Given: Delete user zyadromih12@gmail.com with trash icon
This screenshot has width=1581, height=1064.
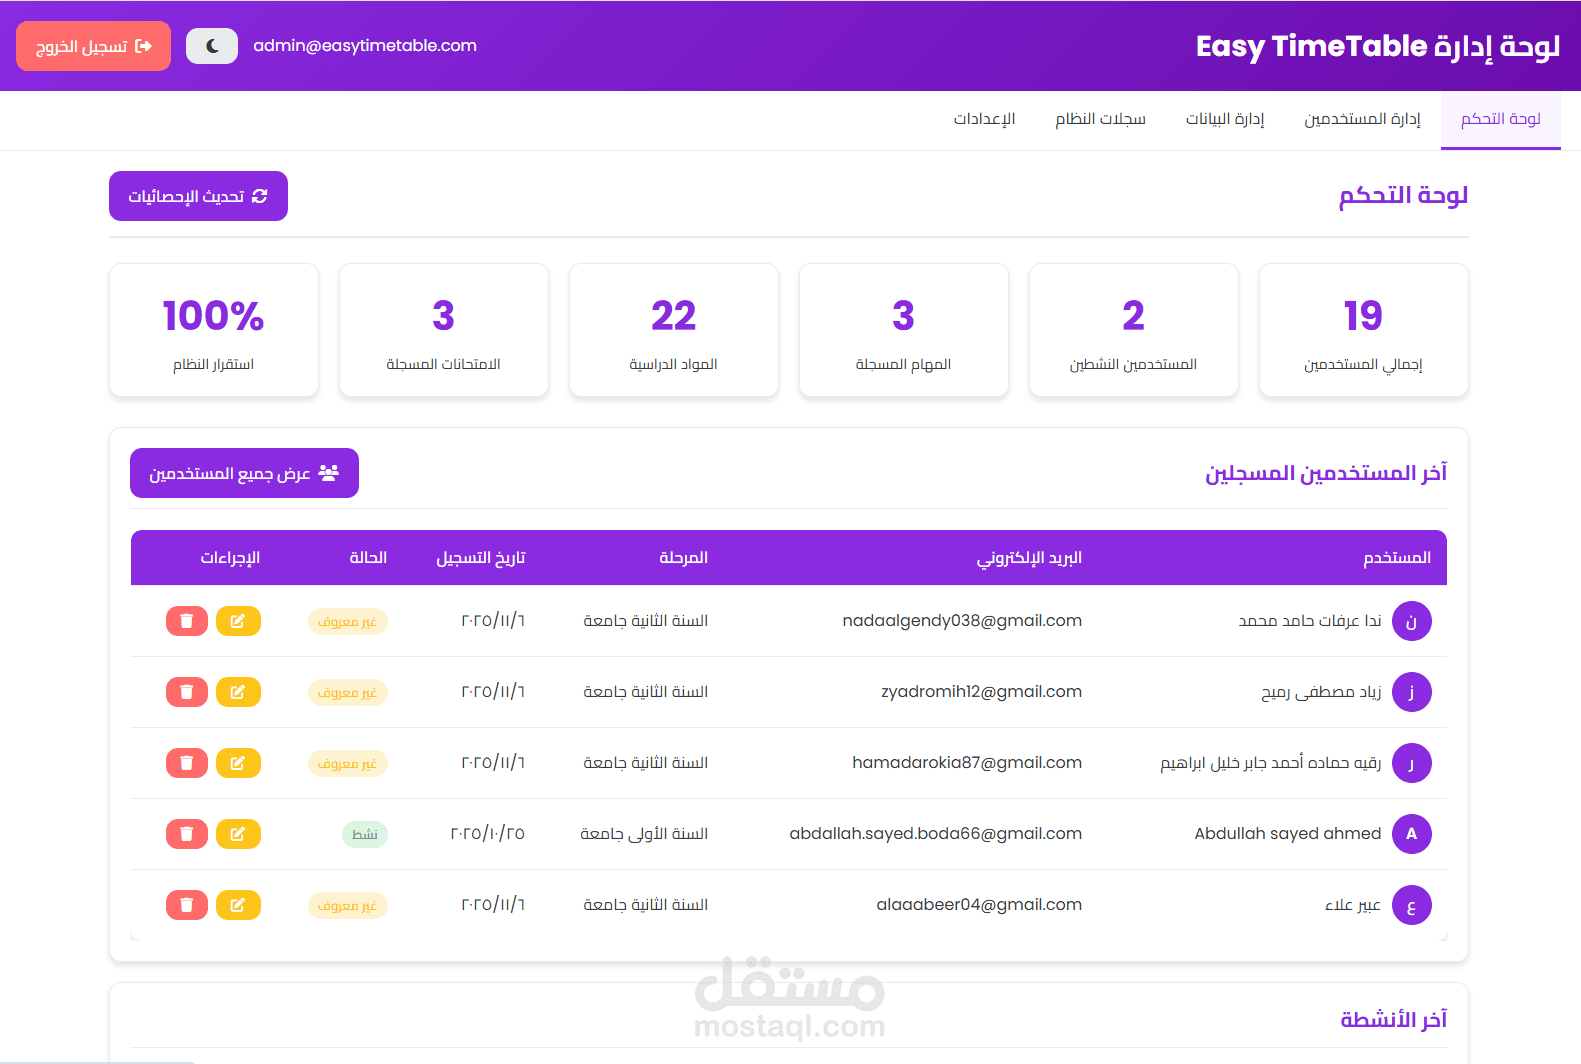Looking at the screenshot, I should pyautogui.click(x=187, y=692).
